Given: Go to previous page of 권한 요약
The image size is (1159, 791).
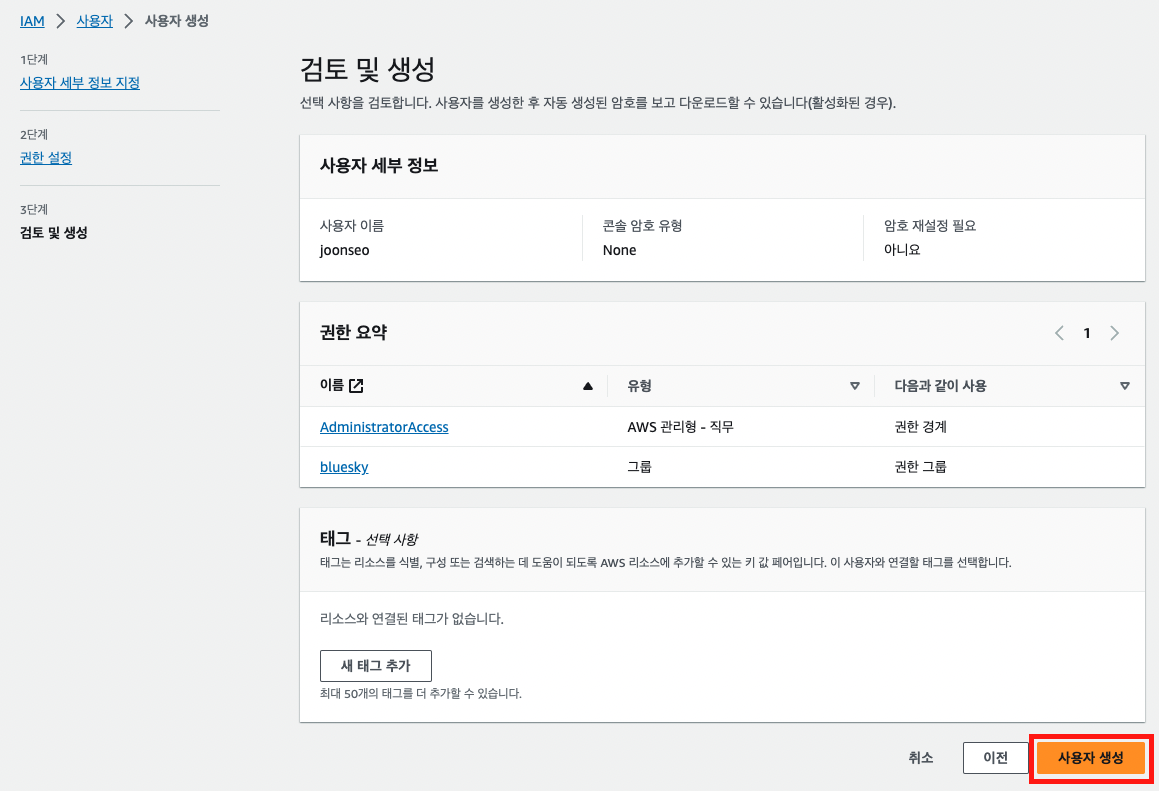Looking at the screenshot, I should point(1059,333).
